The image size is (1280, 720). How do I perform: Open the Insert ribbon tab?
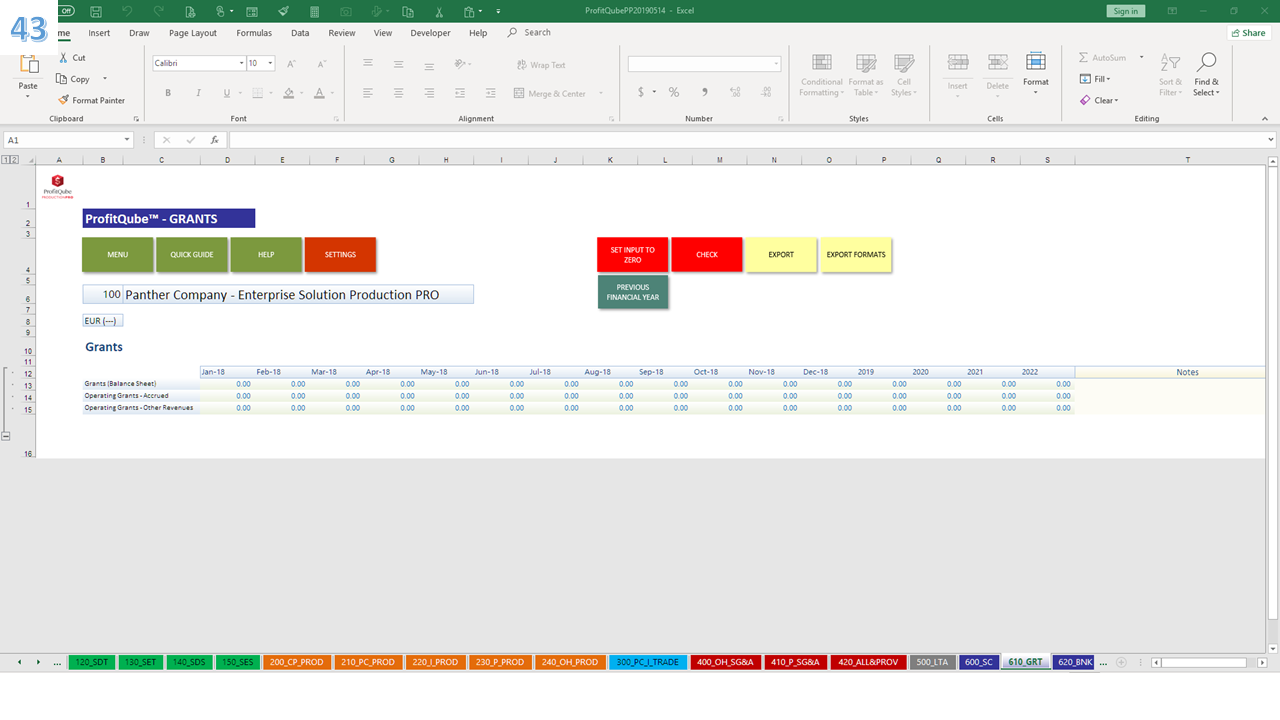click(99, 33)
